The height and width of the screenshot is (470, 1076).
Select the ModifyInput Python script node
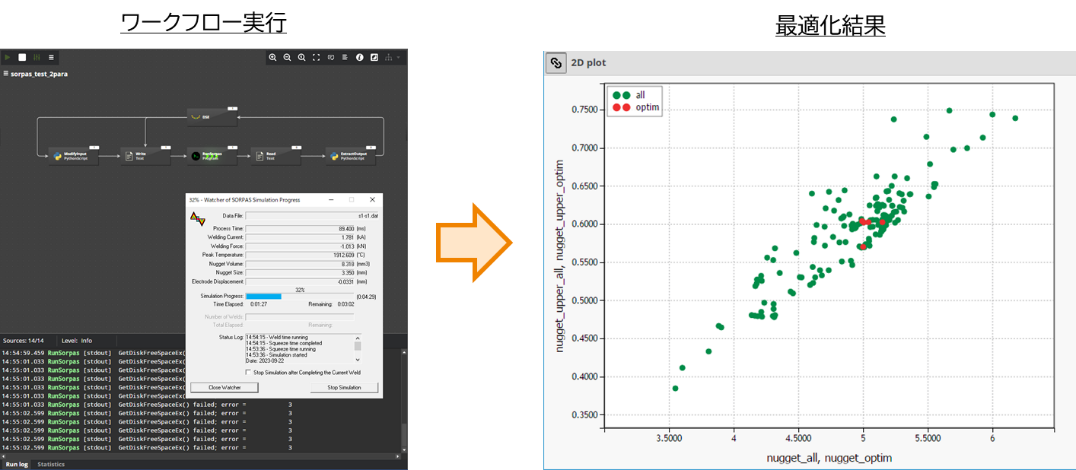click(x=73, y=155)
